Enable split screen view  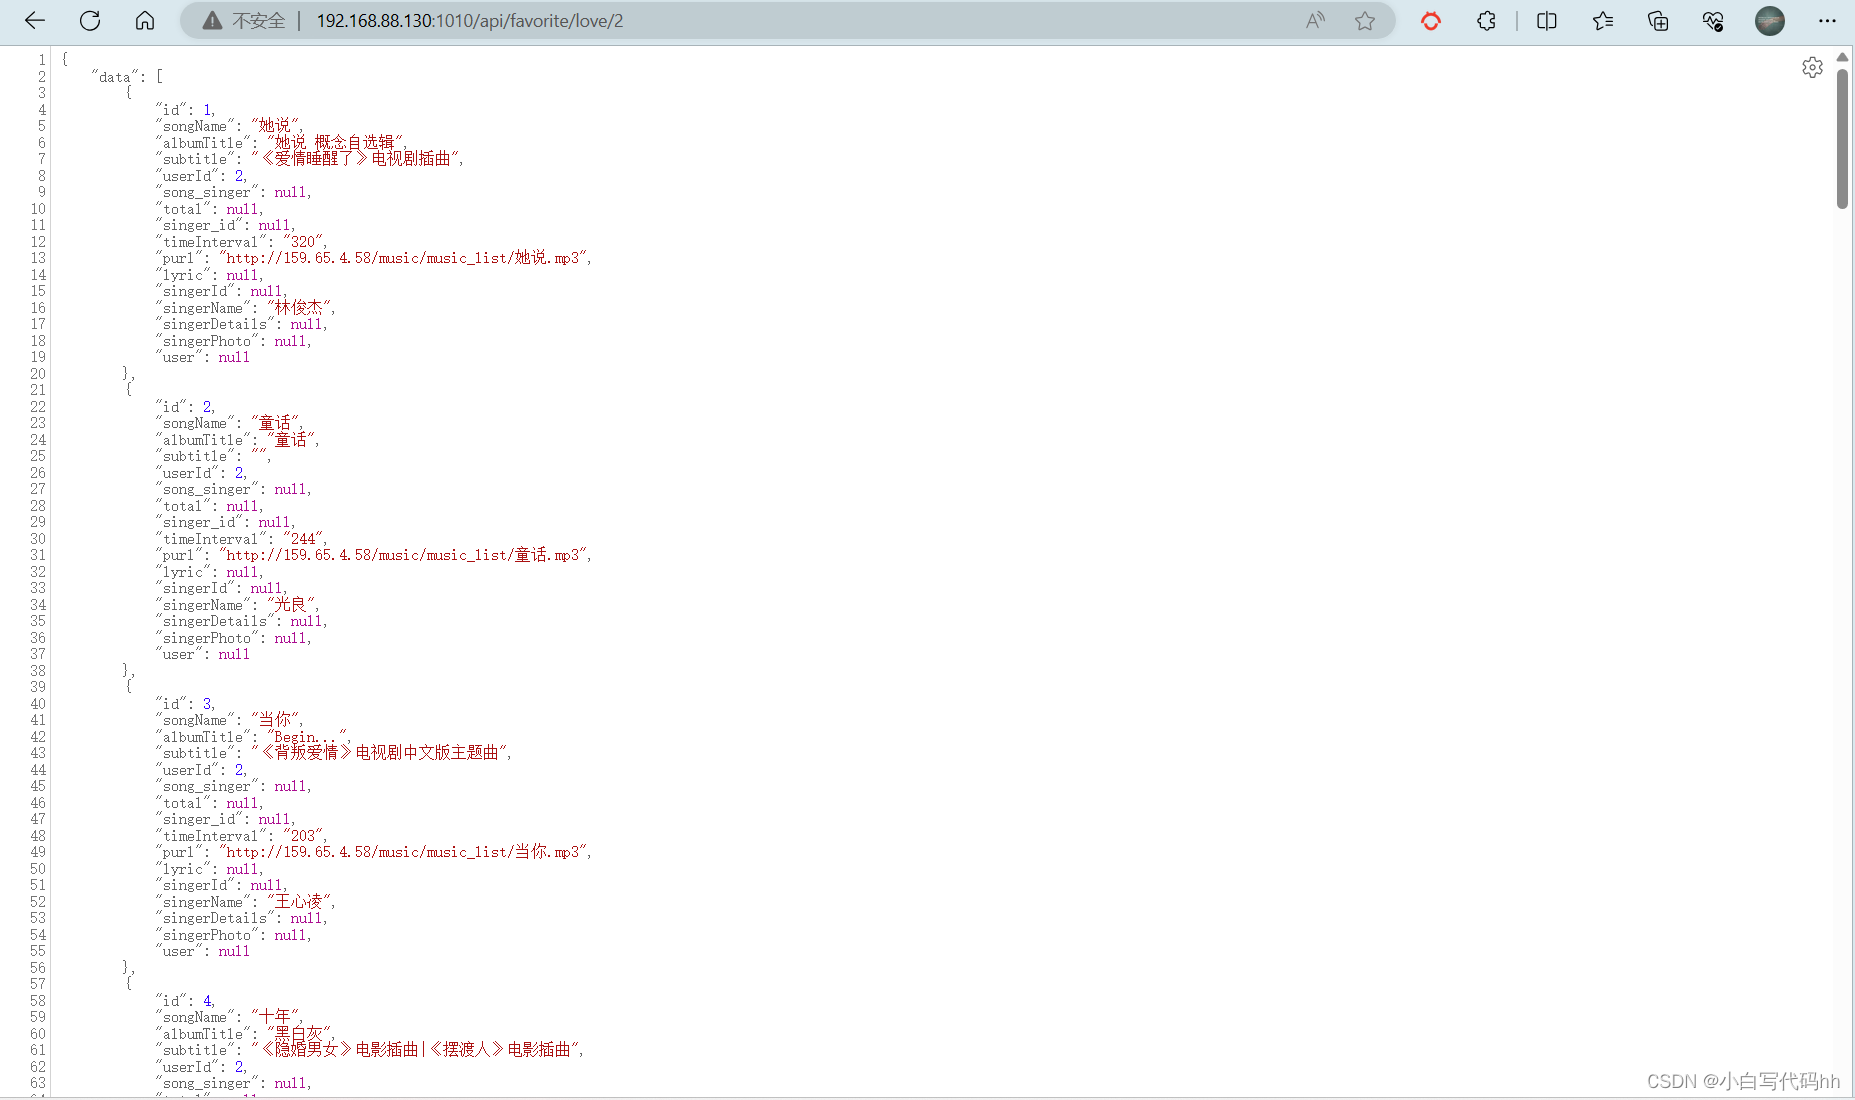1546,21
